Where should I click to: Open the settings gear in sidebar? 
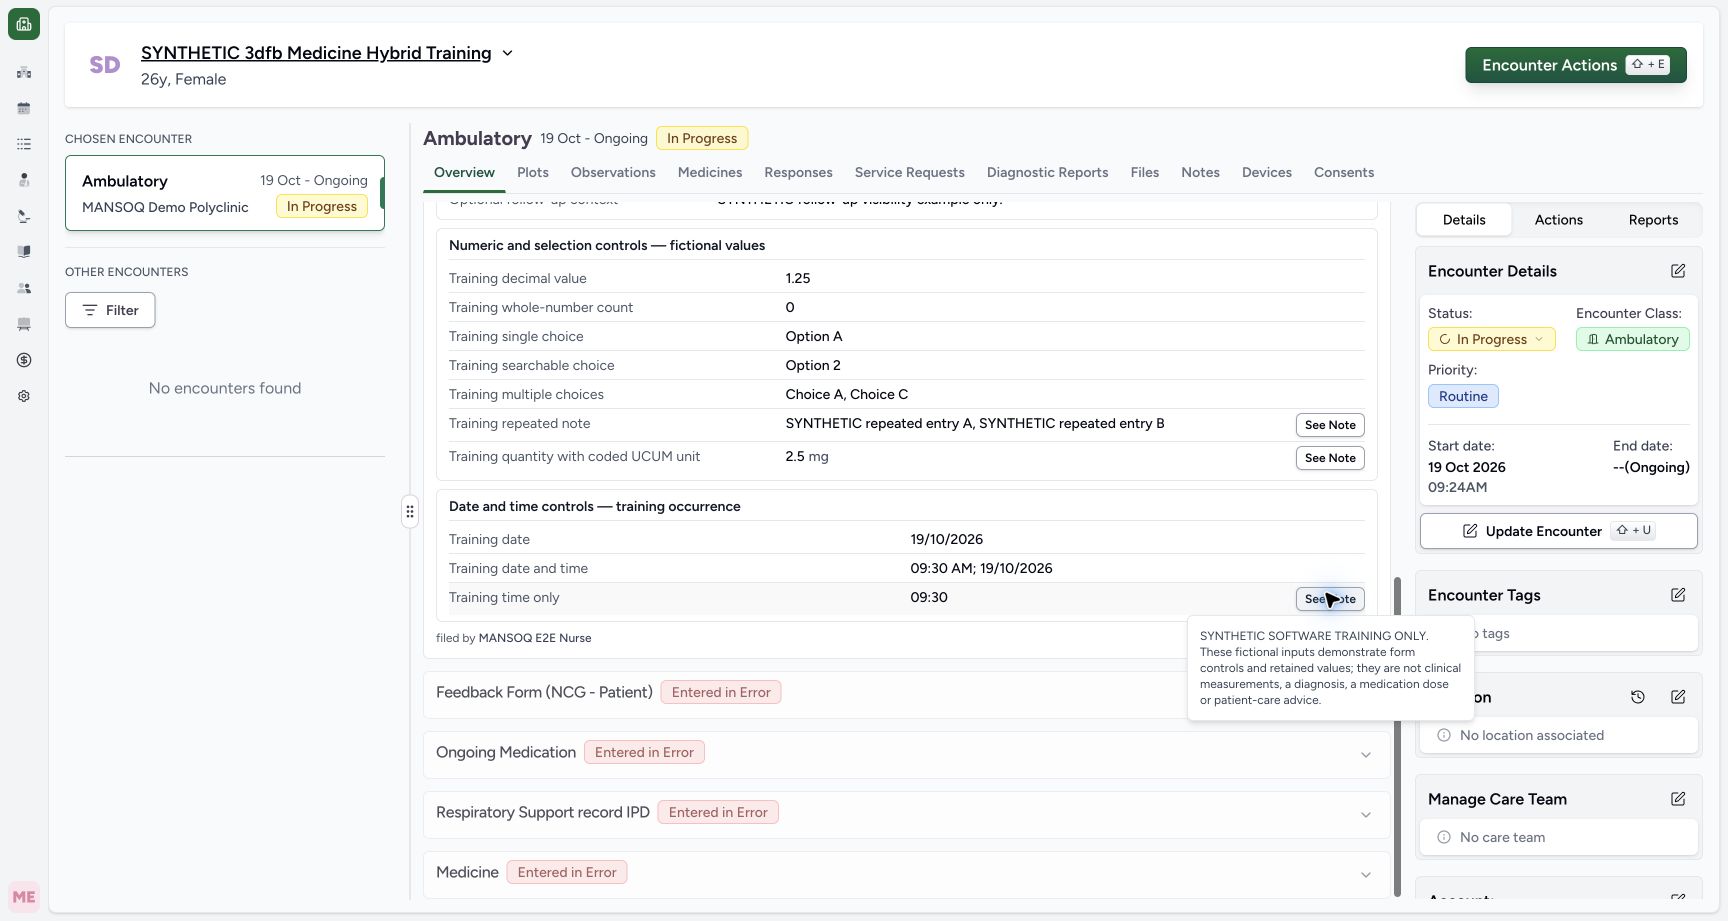[x=24, y=396]
